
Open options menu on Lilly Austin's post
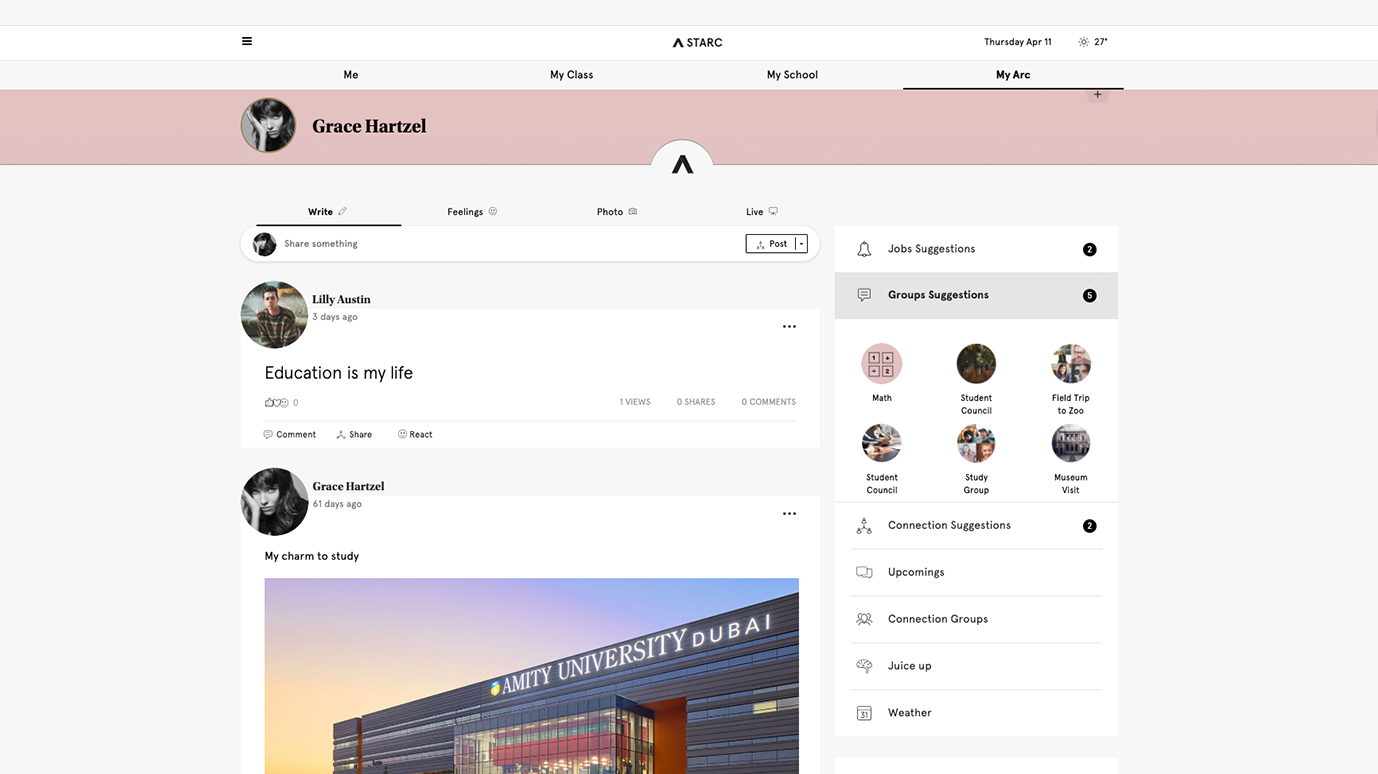point(789,327)
